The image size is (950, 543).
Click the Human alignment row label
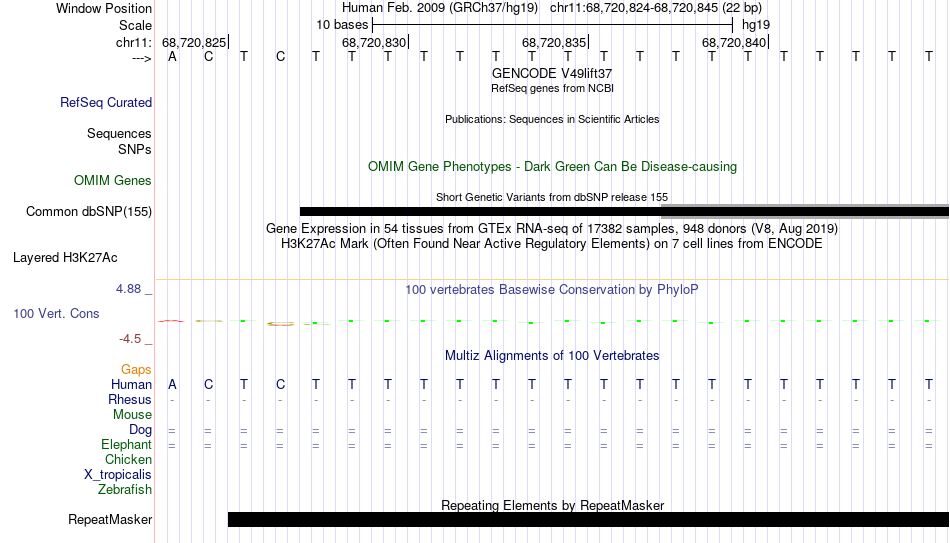tap(131, 385)
